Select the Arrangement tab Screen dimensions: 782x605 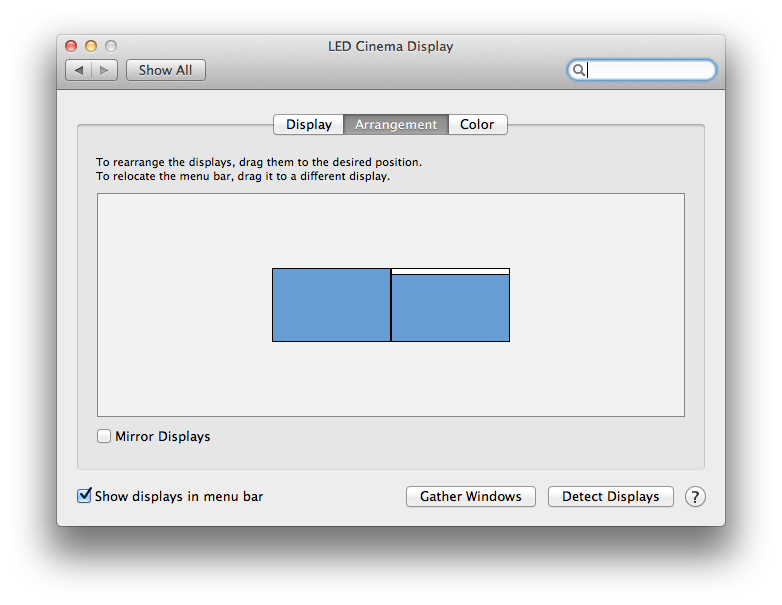pos(396,125)
